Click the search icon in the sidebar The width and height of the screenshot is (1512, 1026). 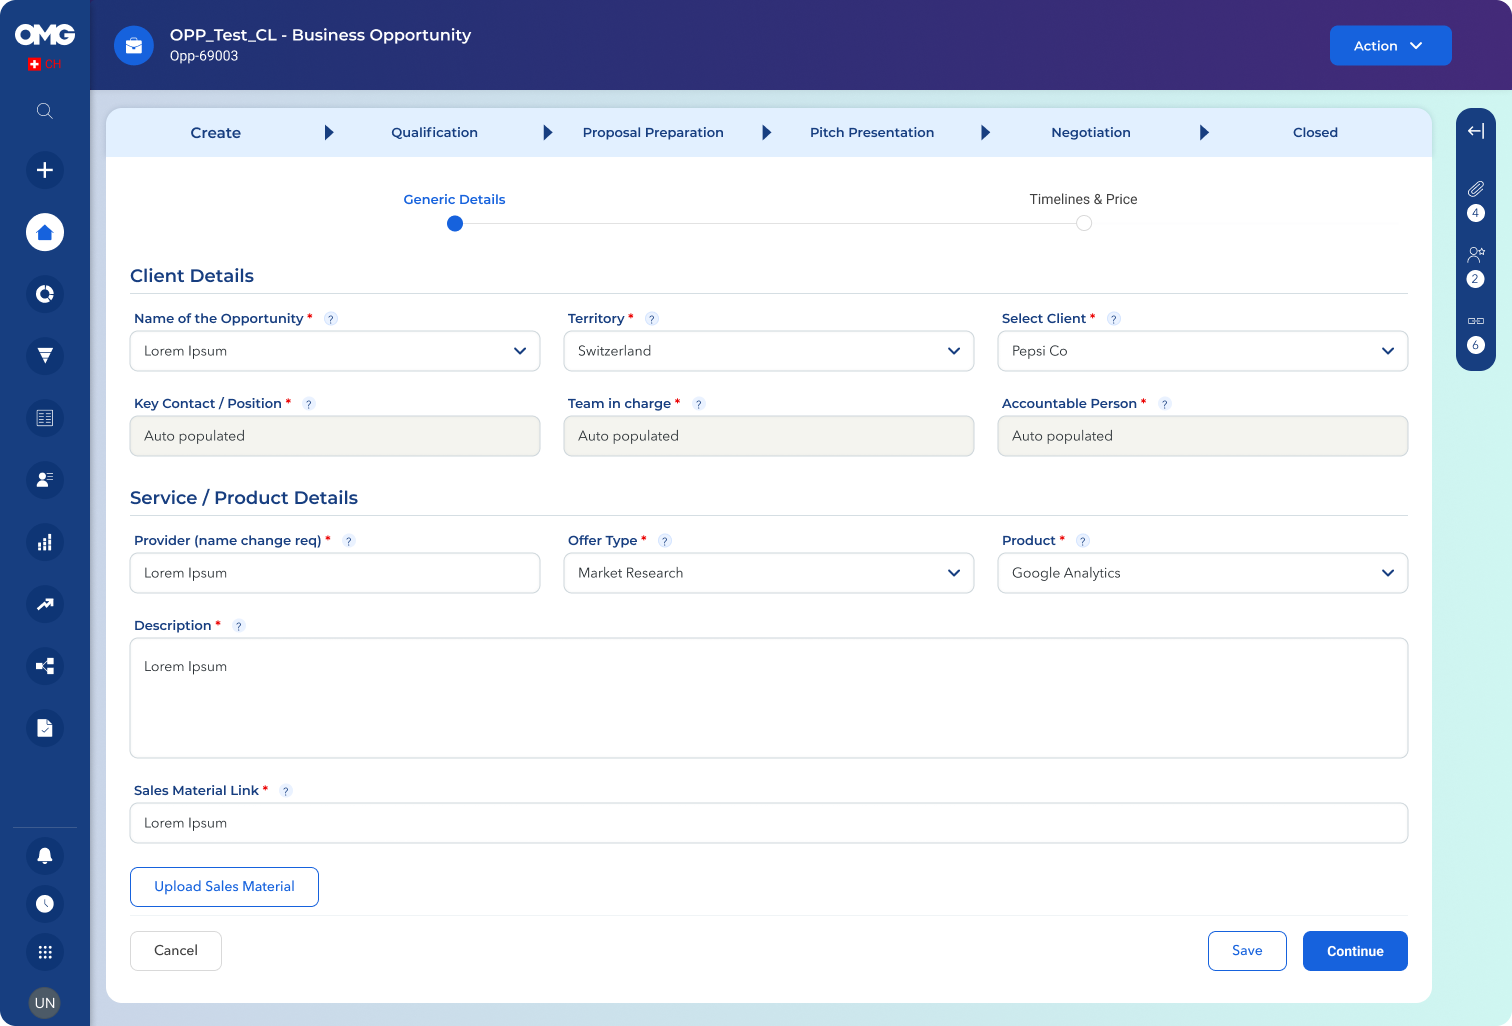45,111
